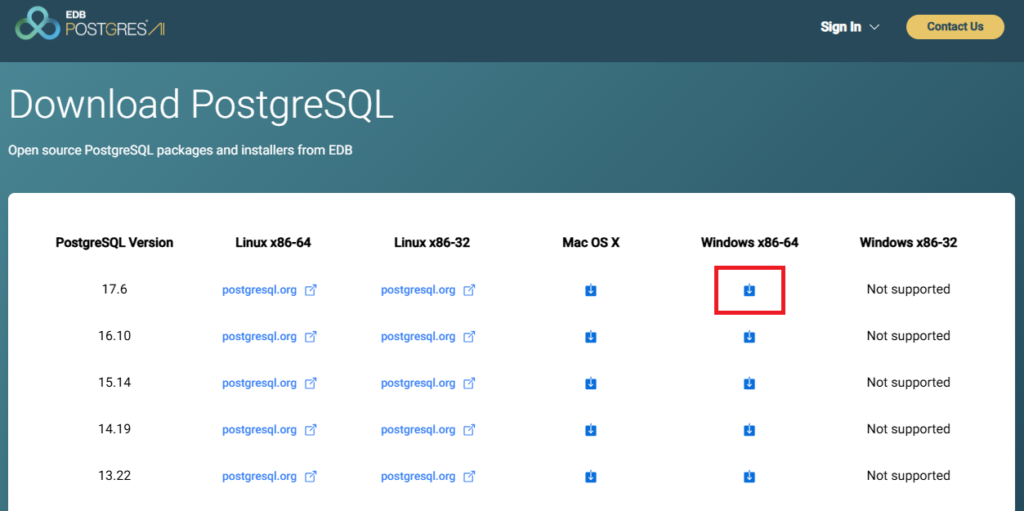Open postgresql.org link for 13.22 Linux x86-32
The image size is (1024, 511).
tap(418, 476)
